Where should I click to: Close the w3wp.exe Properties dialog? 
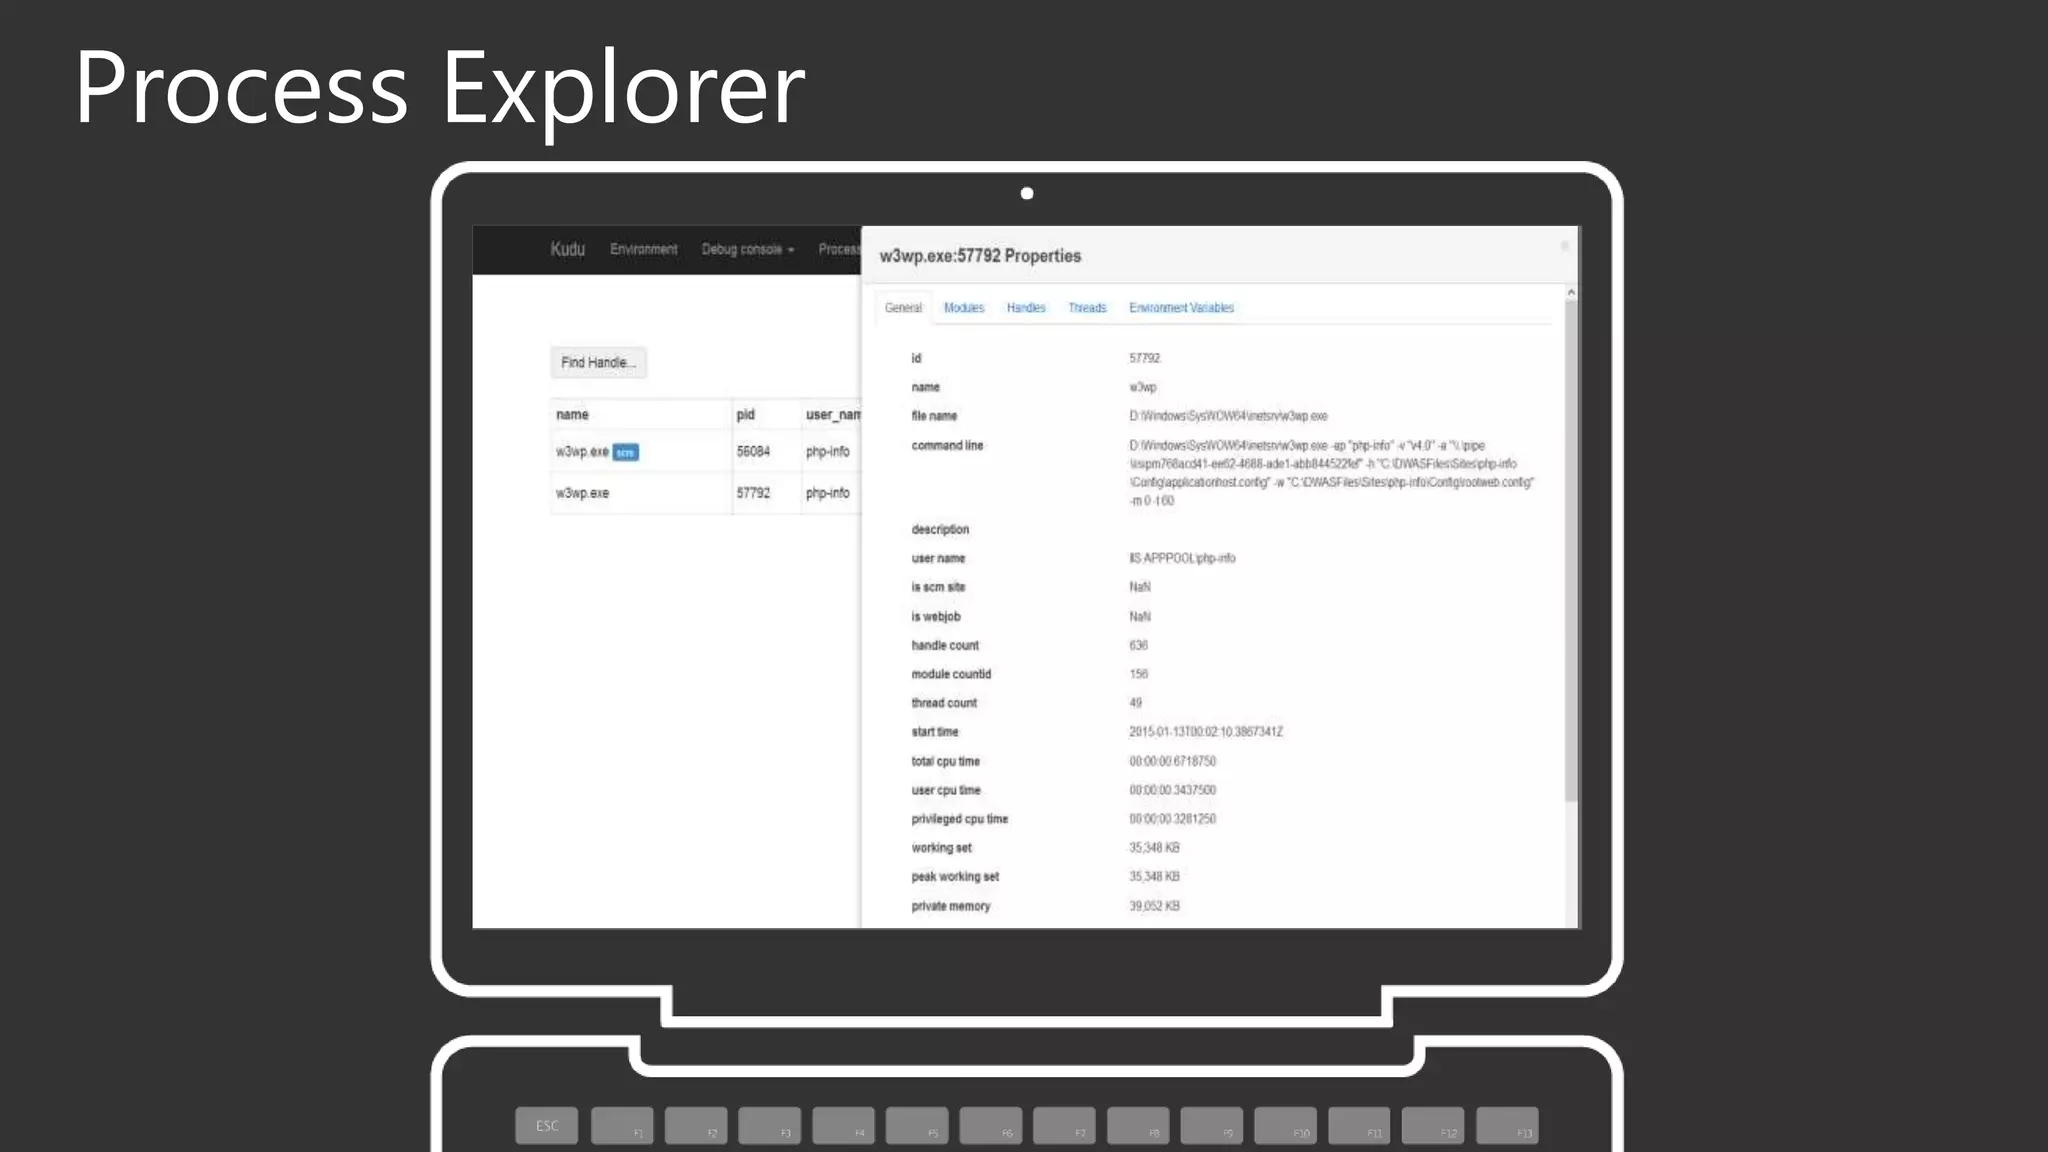(1564, 246)
